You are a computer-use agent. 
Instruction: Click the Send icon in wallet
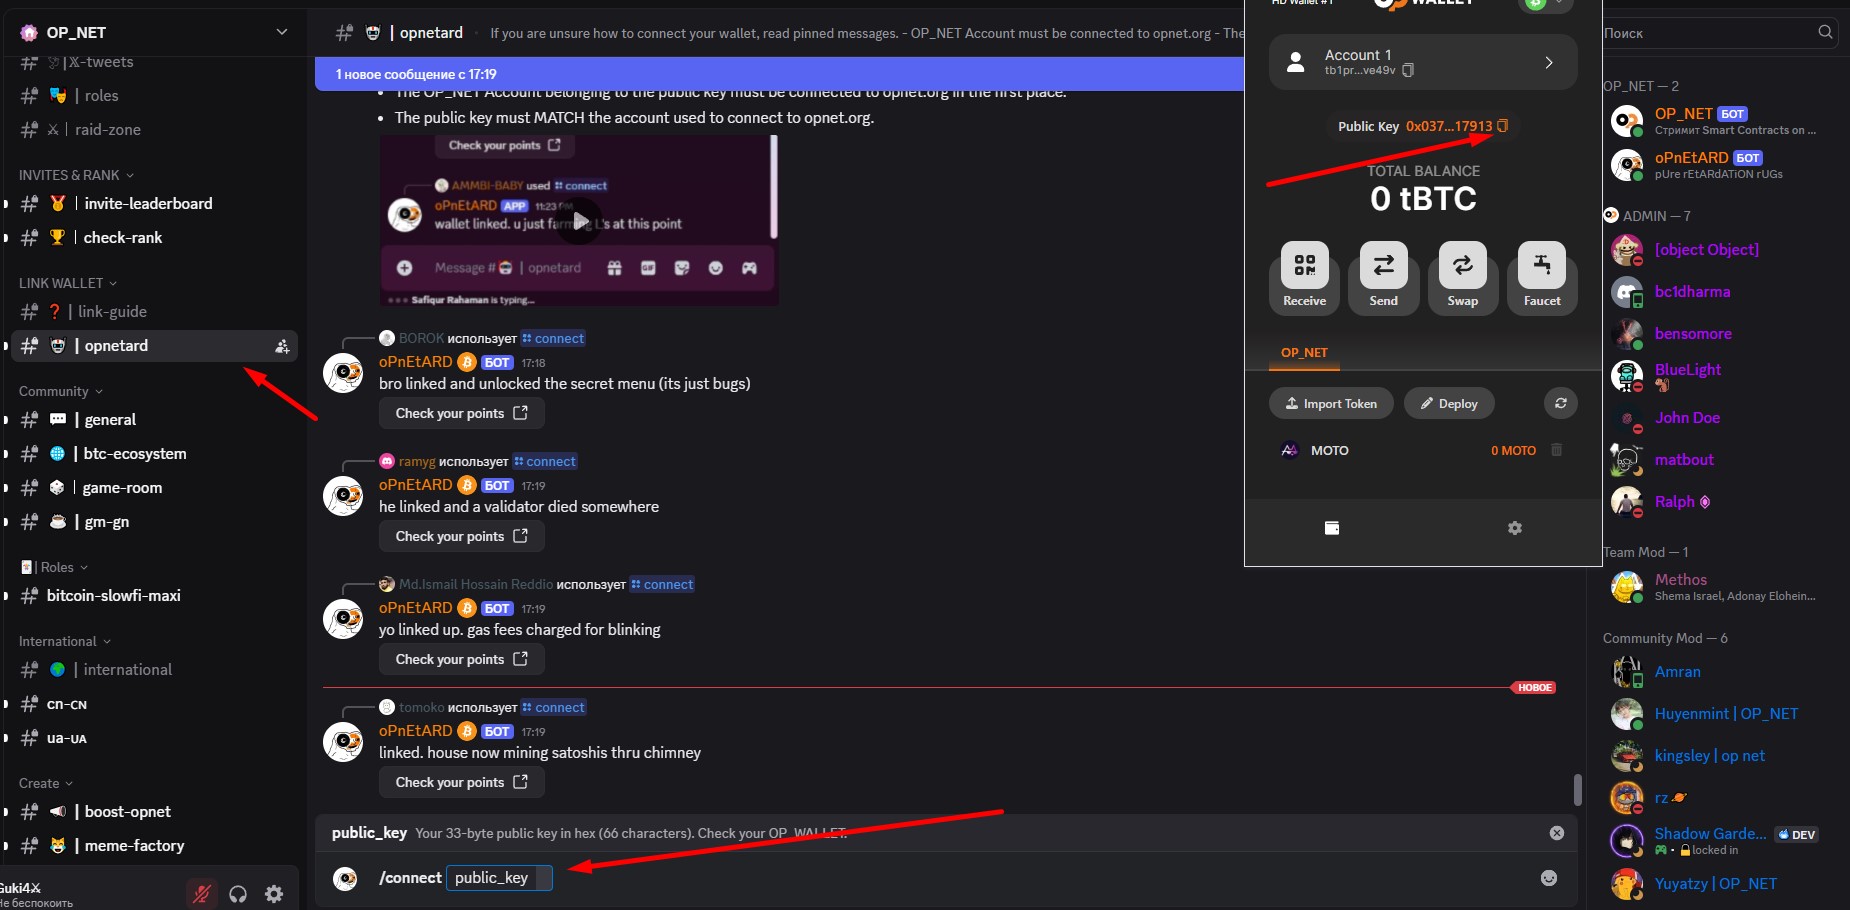coord(1383,266)
